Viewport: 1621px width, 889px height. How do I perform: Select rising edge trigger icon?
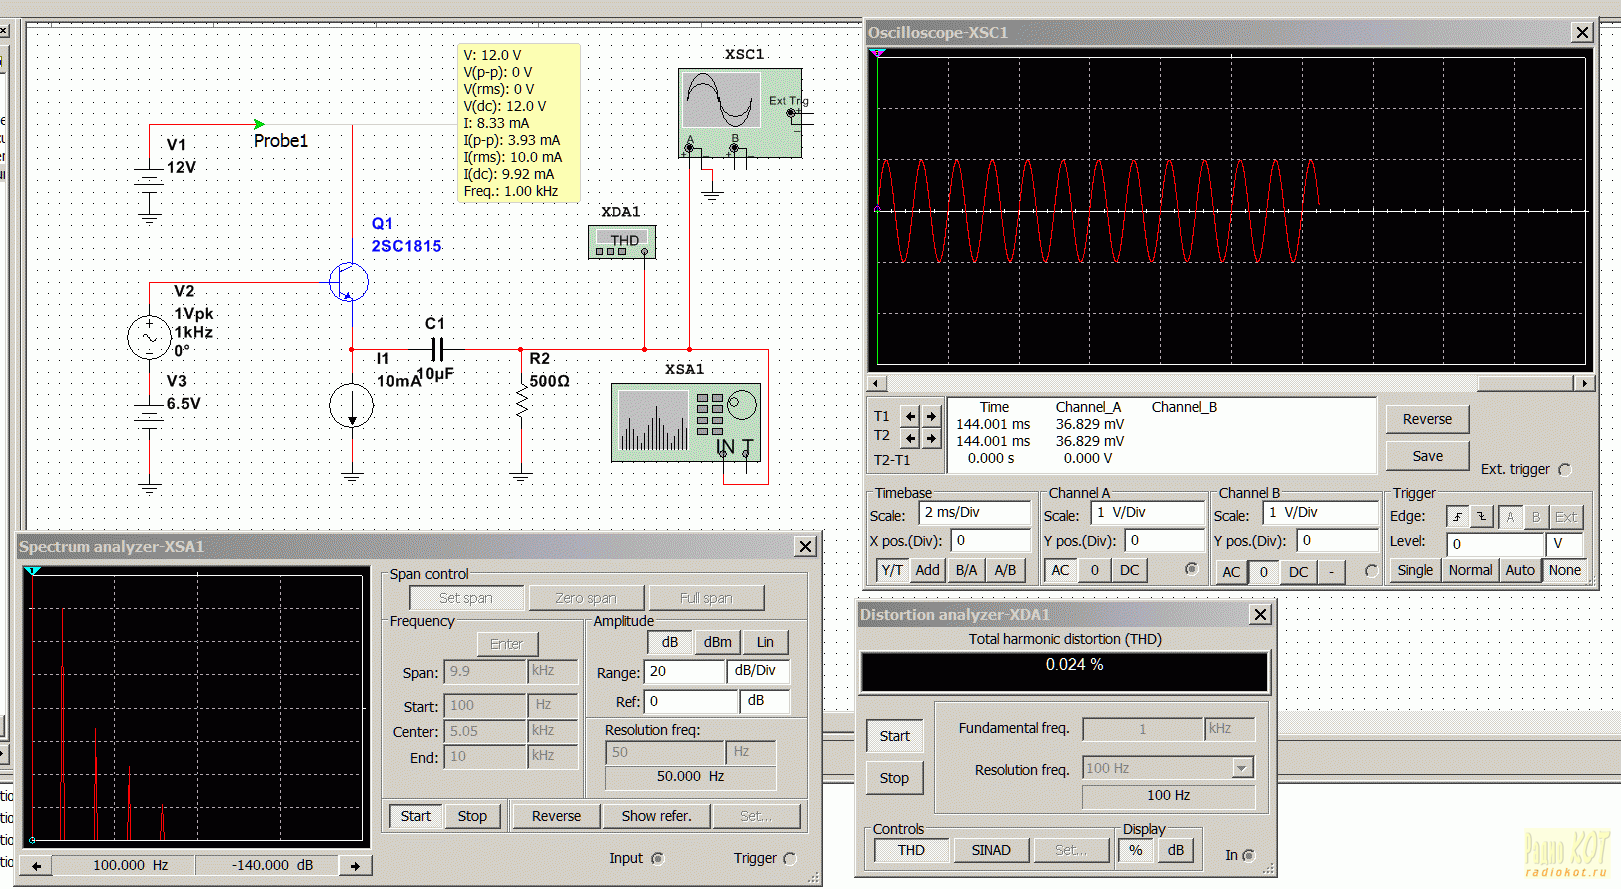[1458, 517]
